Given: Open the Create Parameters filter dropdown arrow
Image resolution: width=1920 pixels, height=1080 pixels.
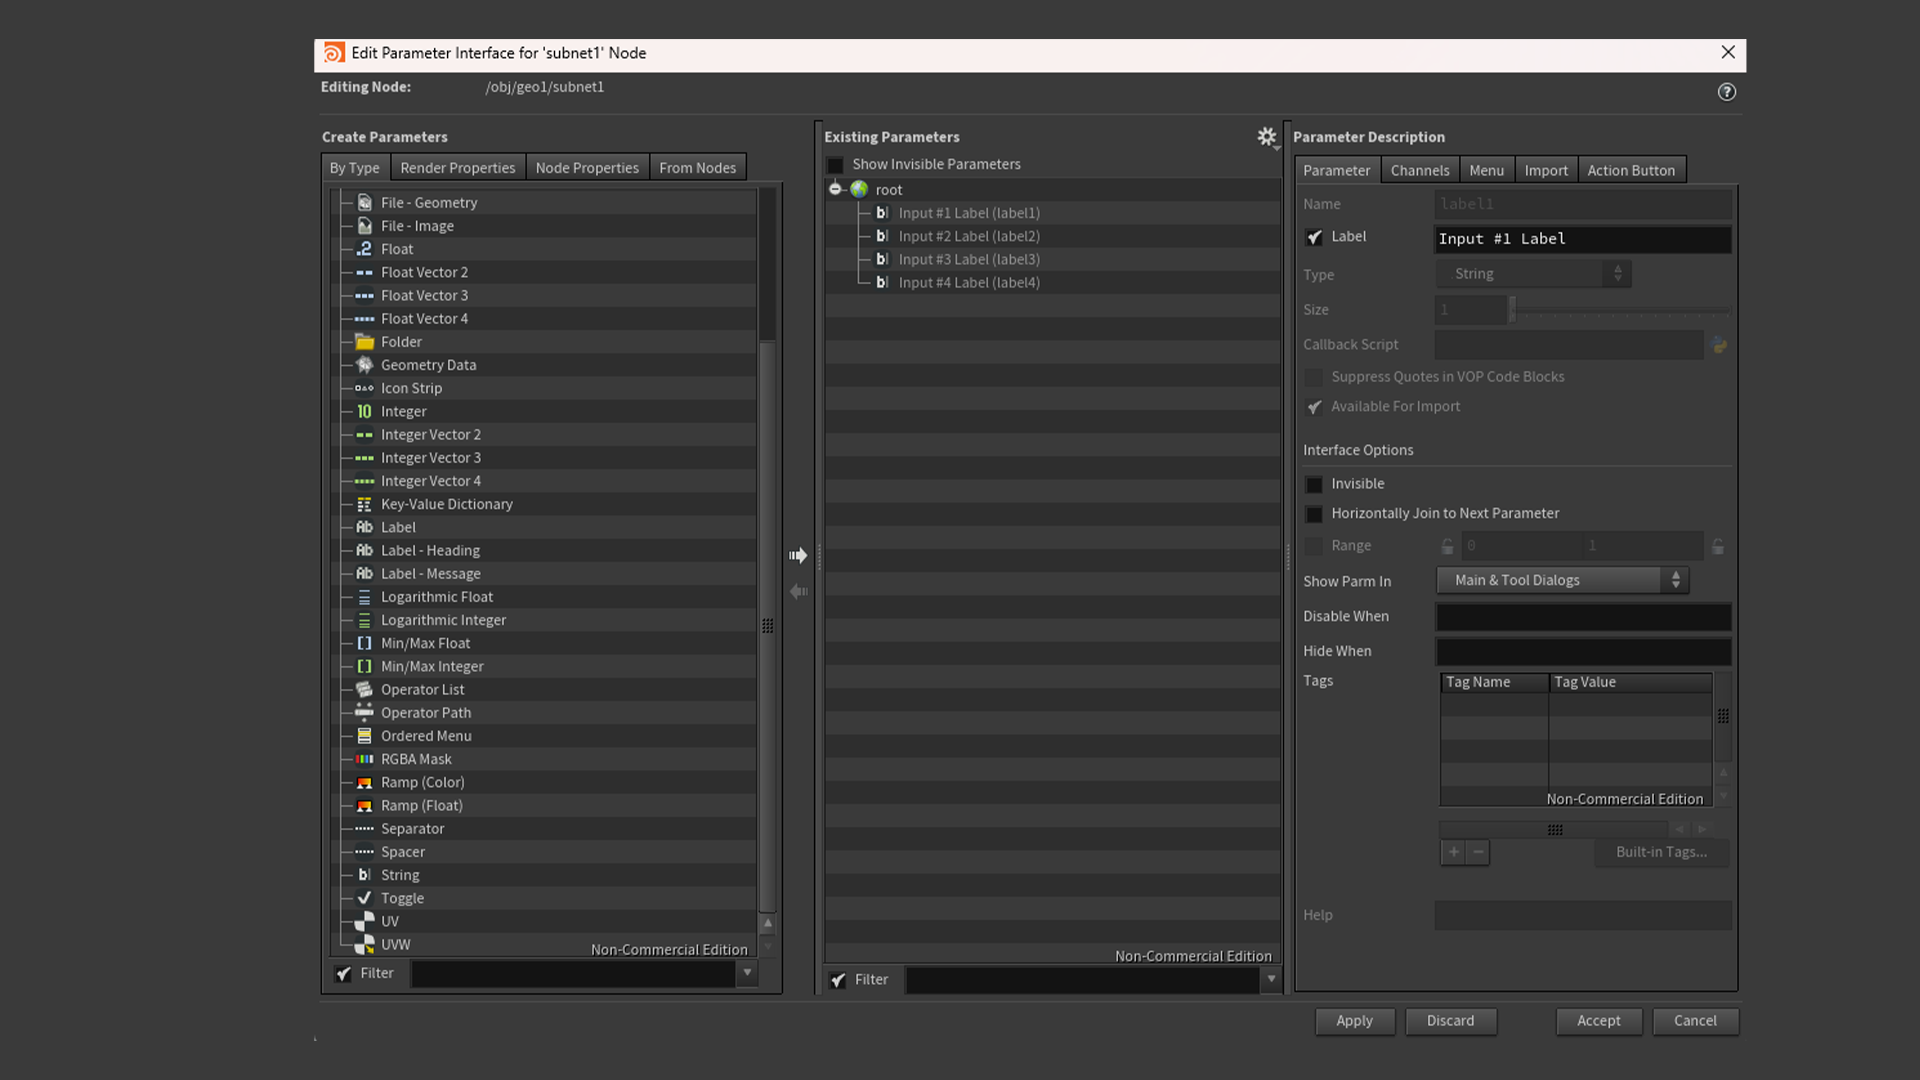Looking at the screenshot, I should [747, 973].
